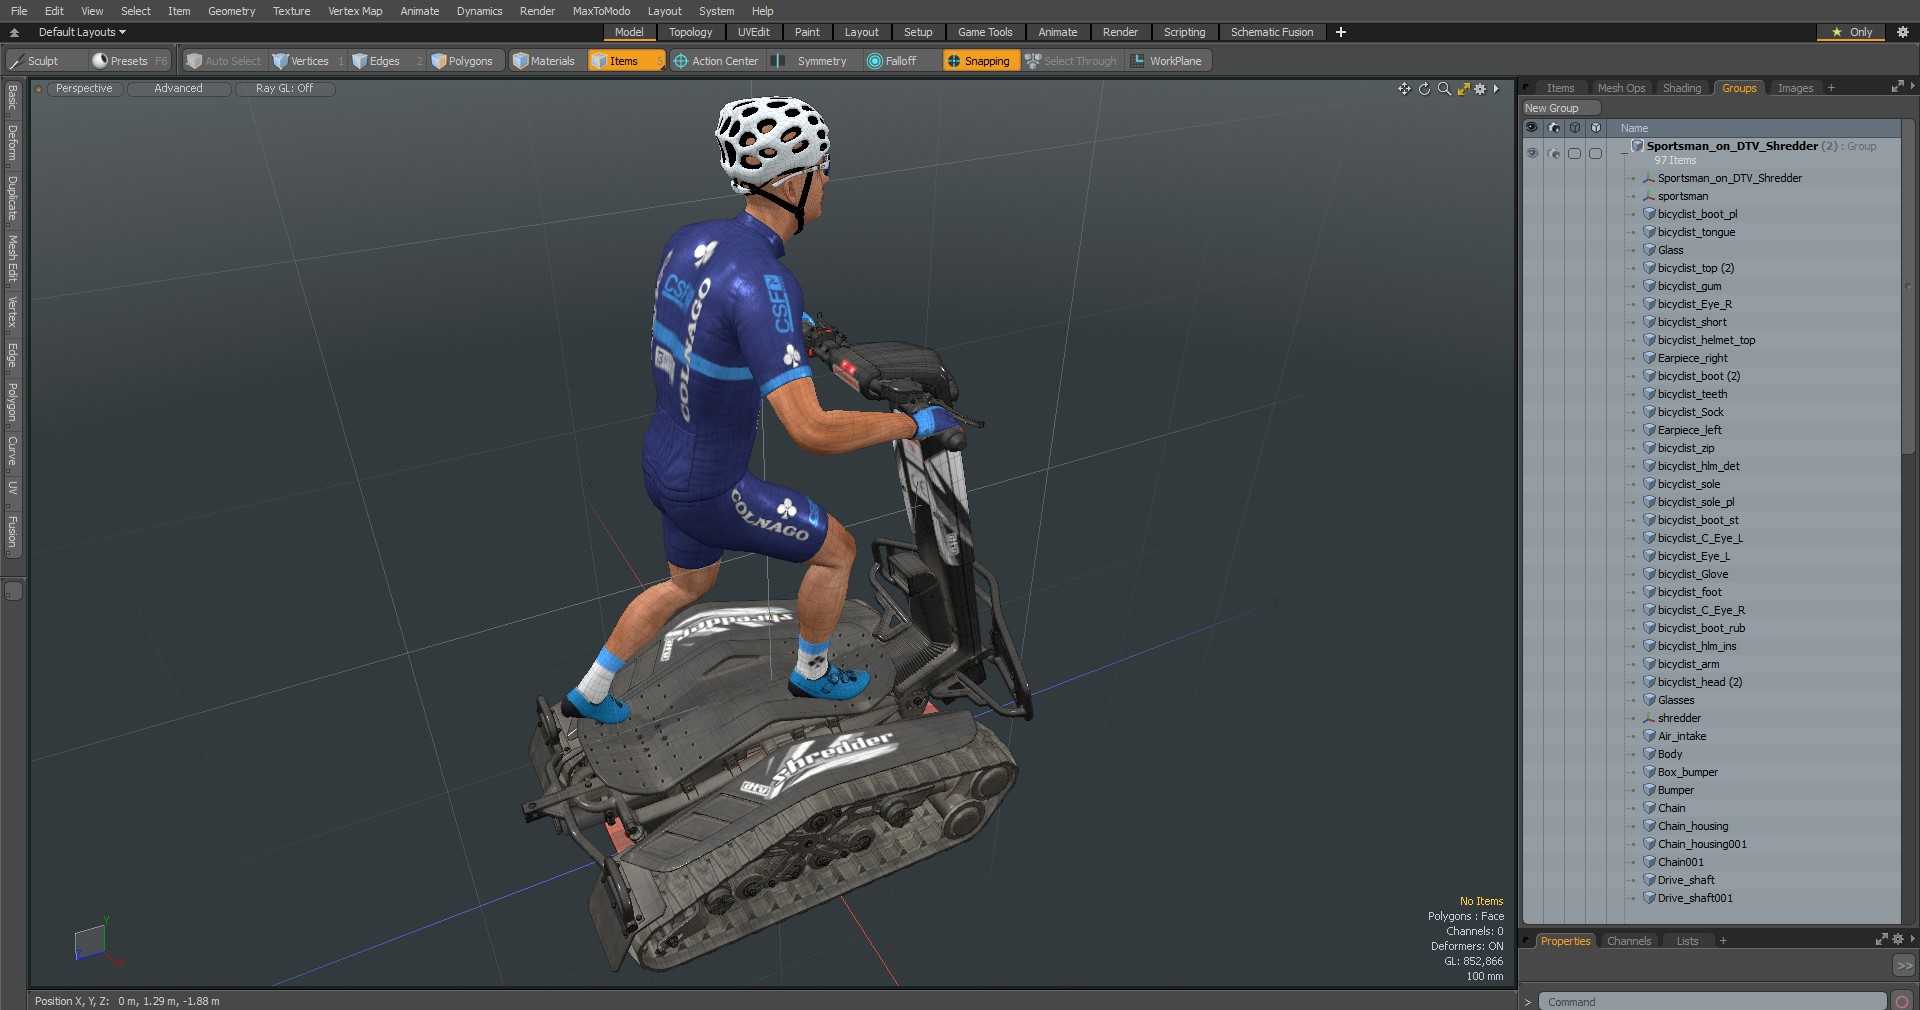This screenshot has height=1010, width=1920.
Task: Open the Shading panel tab
Action: click(x=1682, y=88)
